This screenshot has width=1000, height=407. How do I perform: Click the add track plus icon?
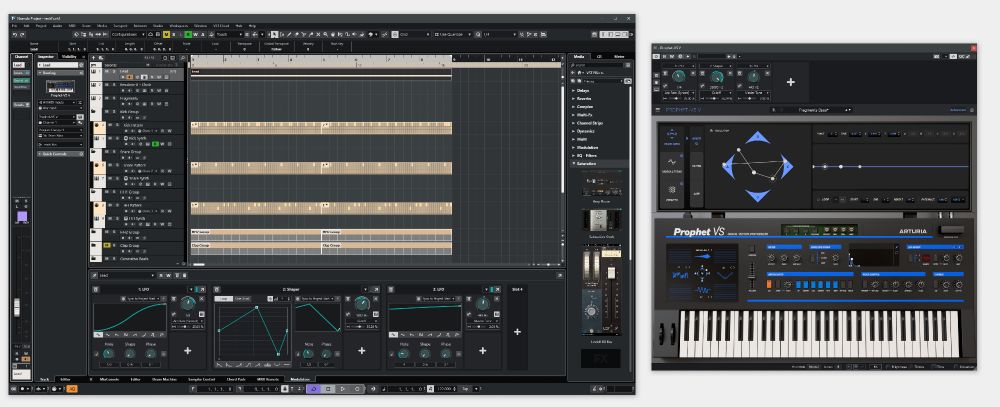coord(95,57)
